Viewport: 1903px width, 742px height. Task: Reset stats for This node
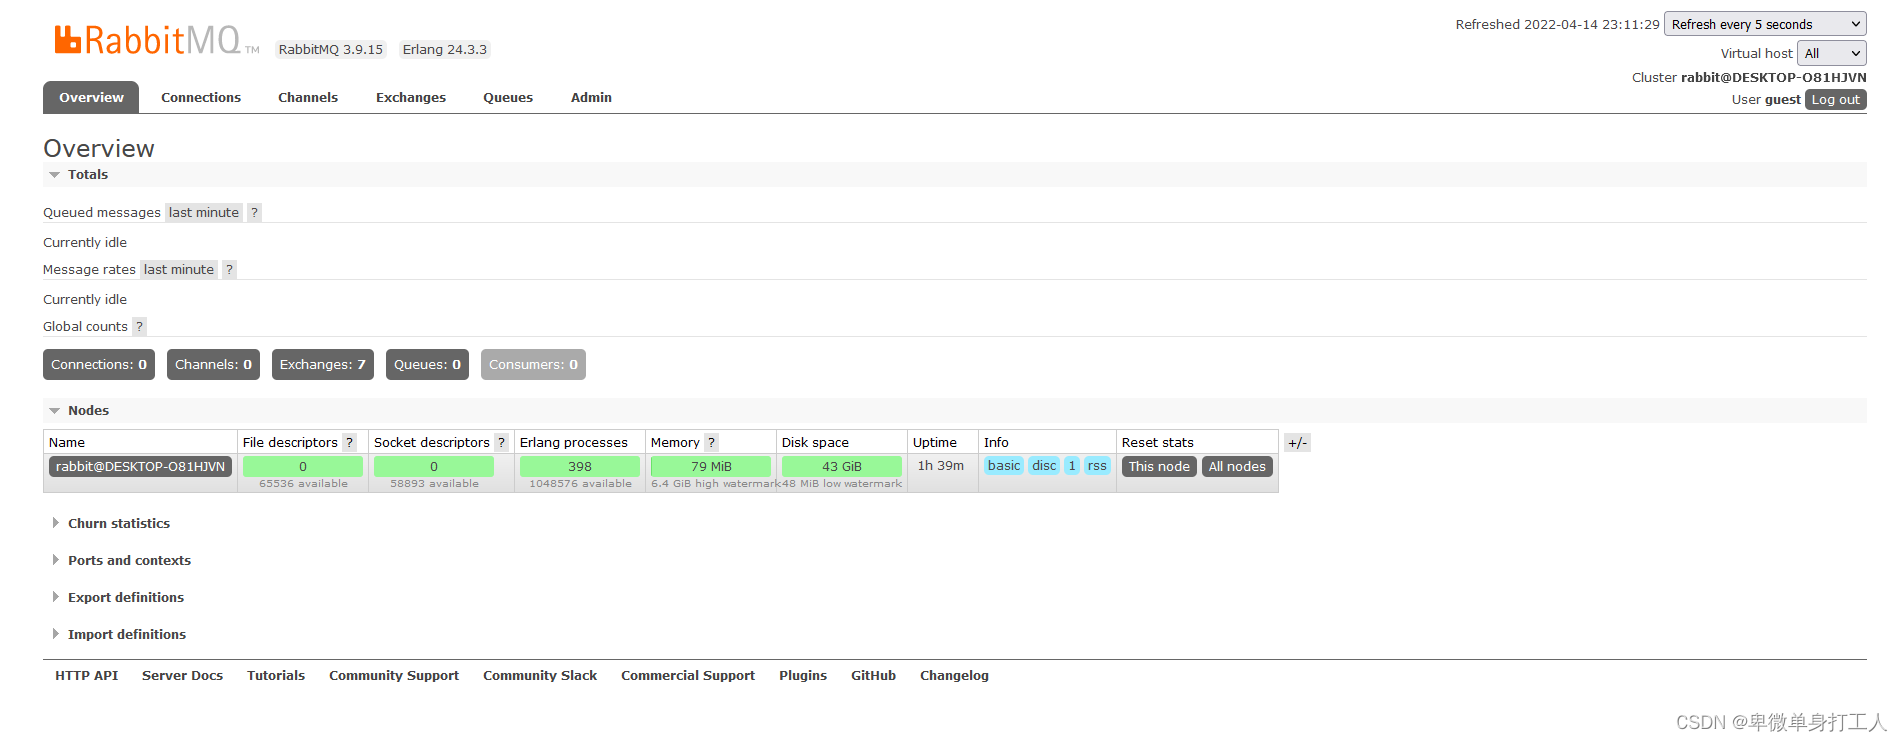click(x=1159, y=466)
